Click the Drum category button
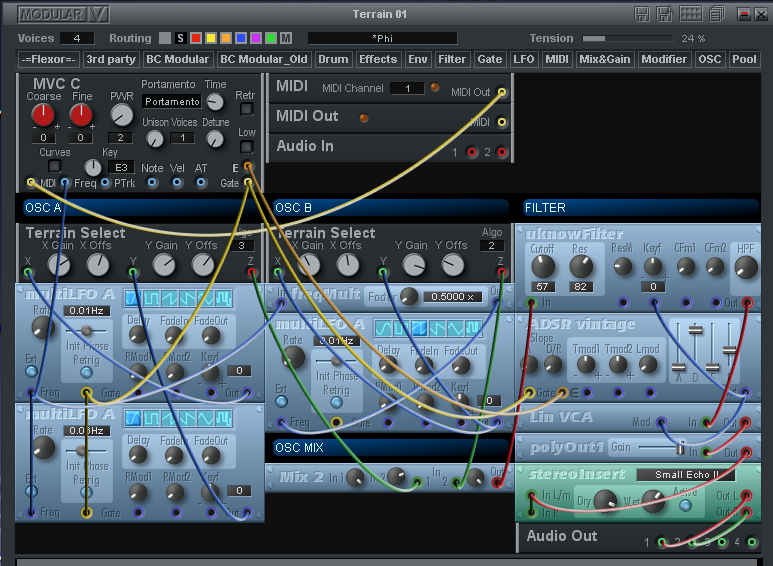 333,59
